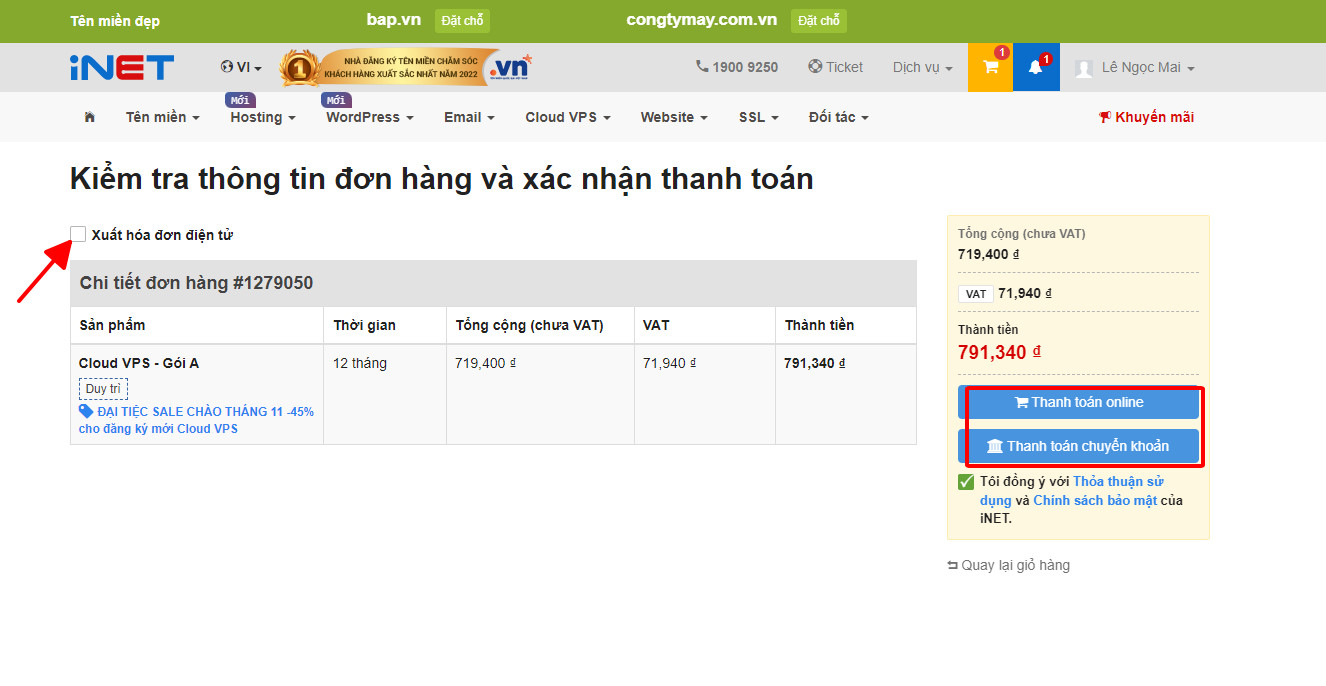This screenshot has width=1326, height=686.
Task: Click Thanh toán online button
Action: pos(1078,402)
